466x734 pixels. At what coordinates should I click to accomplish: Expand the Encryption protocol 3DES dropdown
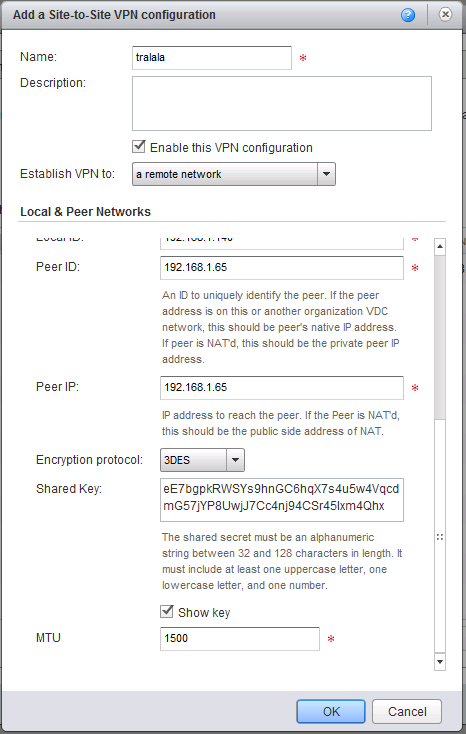(202, 460)
